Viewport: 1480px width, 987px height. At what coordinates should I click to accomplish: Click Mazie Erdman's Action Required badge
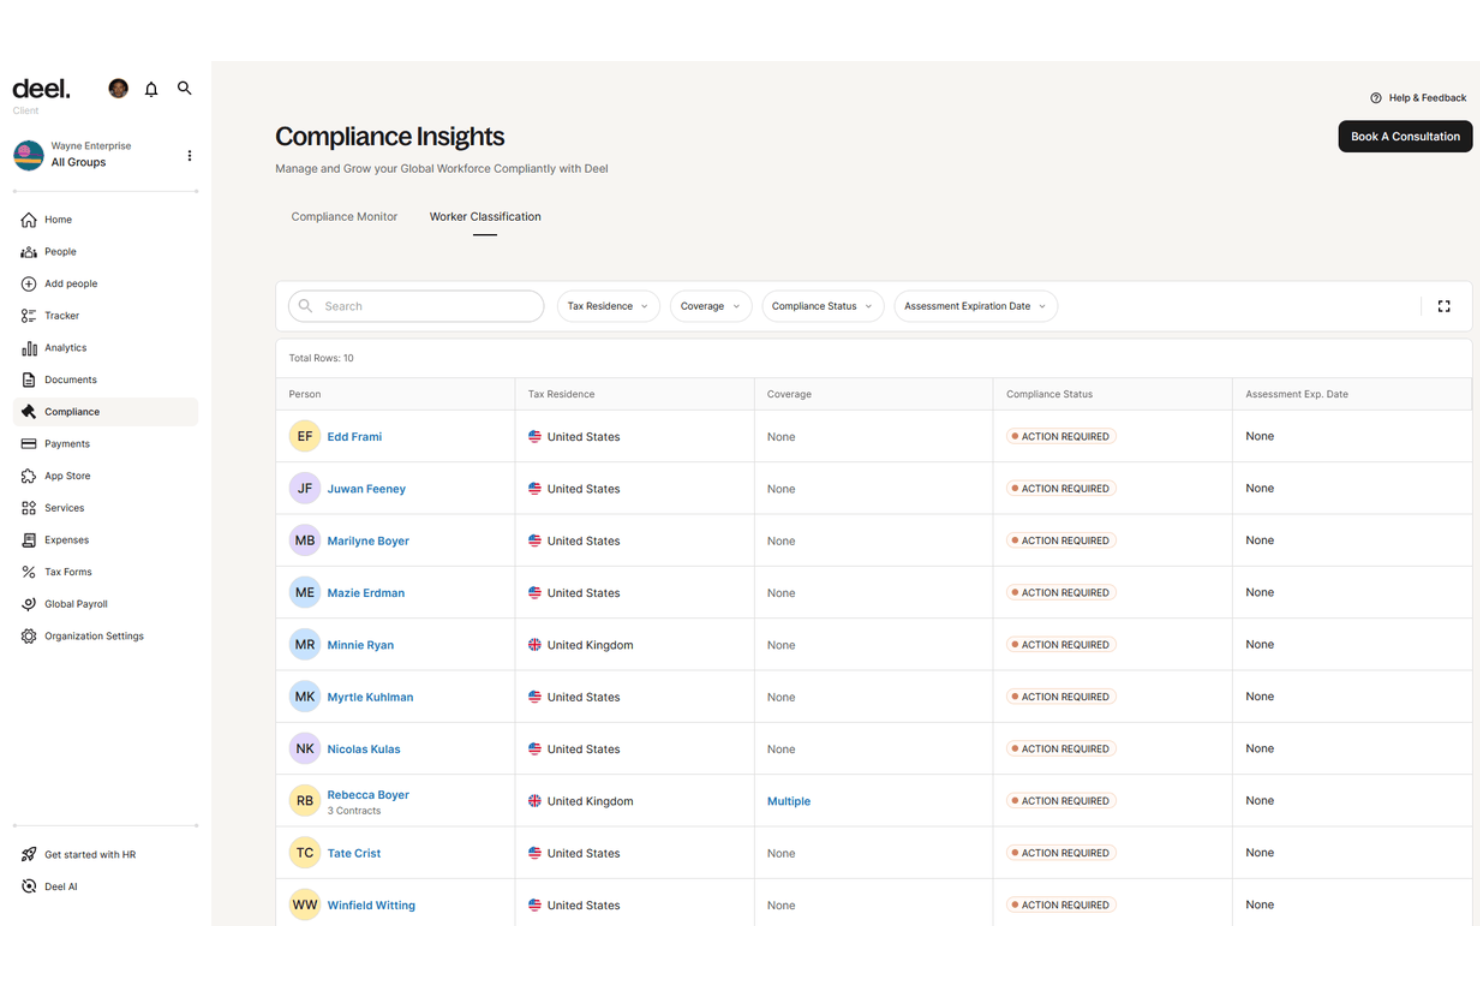tap(1061, 593)
